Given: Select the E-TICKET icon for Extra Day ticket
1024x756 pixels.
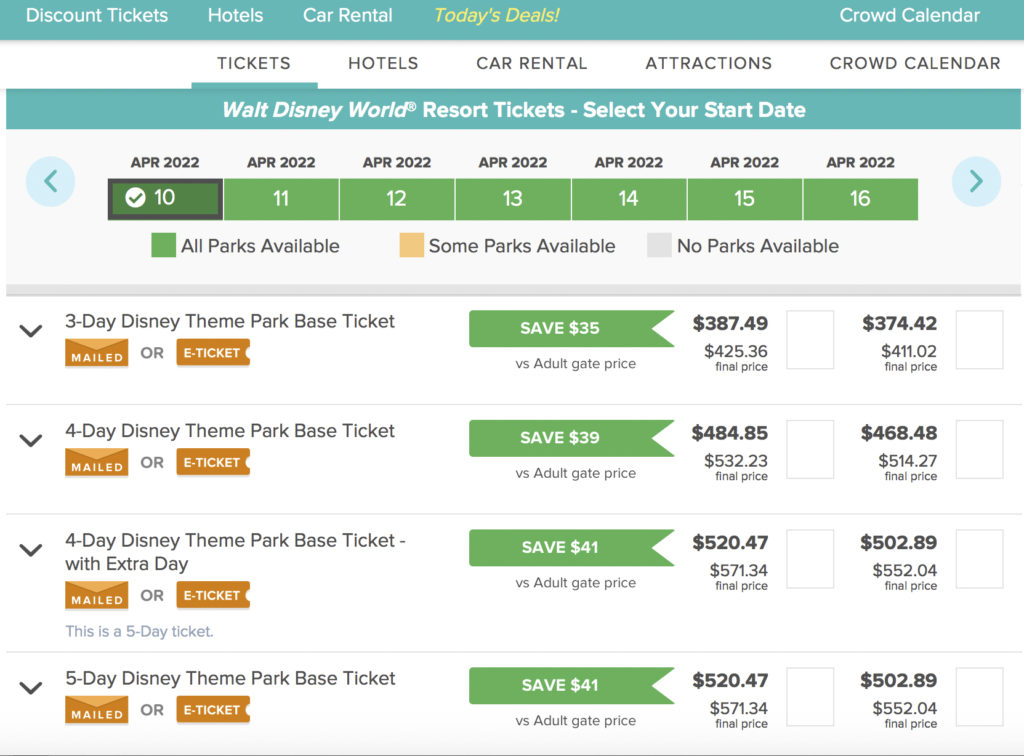Looking at the screenshot, I should 212,594.
